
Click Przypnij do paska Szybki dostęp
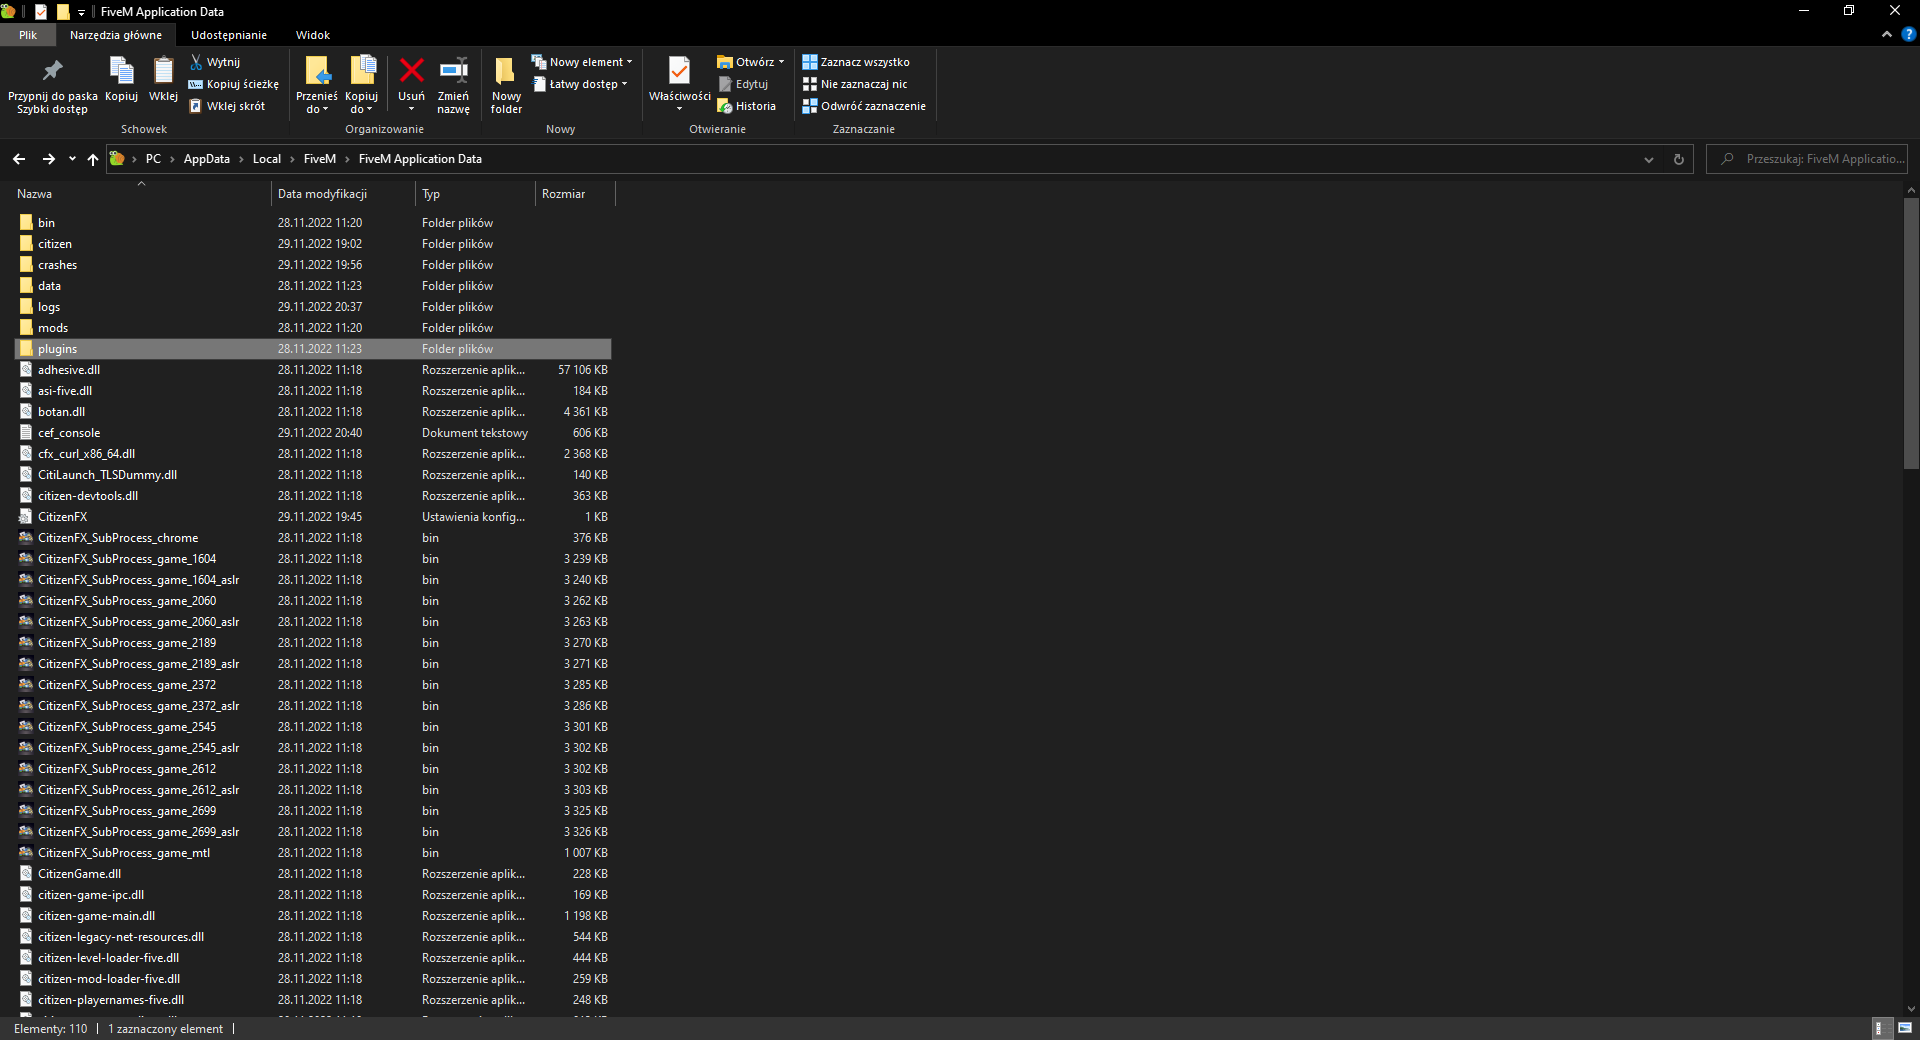(51, 82)
